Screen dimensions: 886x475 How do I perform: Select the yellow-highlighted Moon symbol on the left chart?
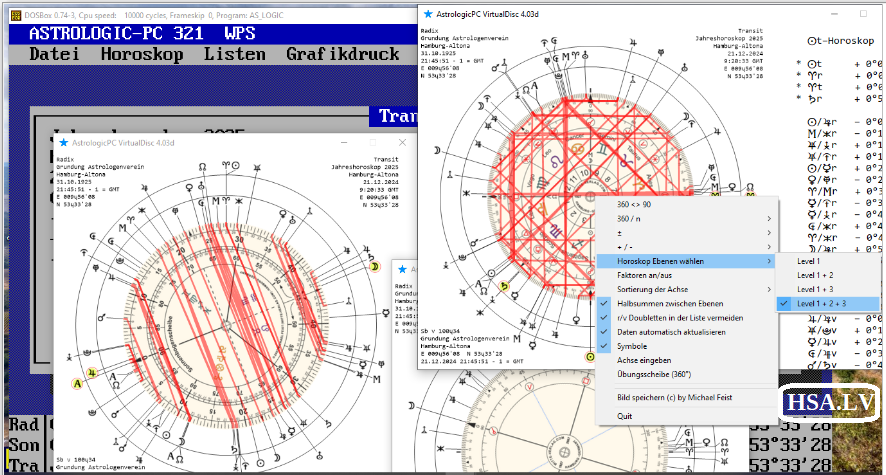(376, 268)
